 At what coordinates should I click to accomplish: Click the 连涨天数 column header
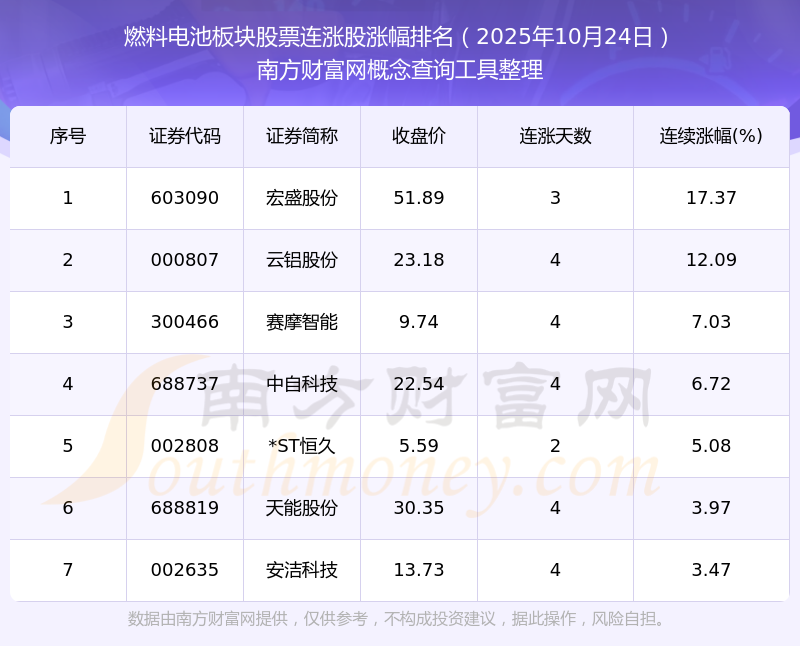tap(555, 136)
